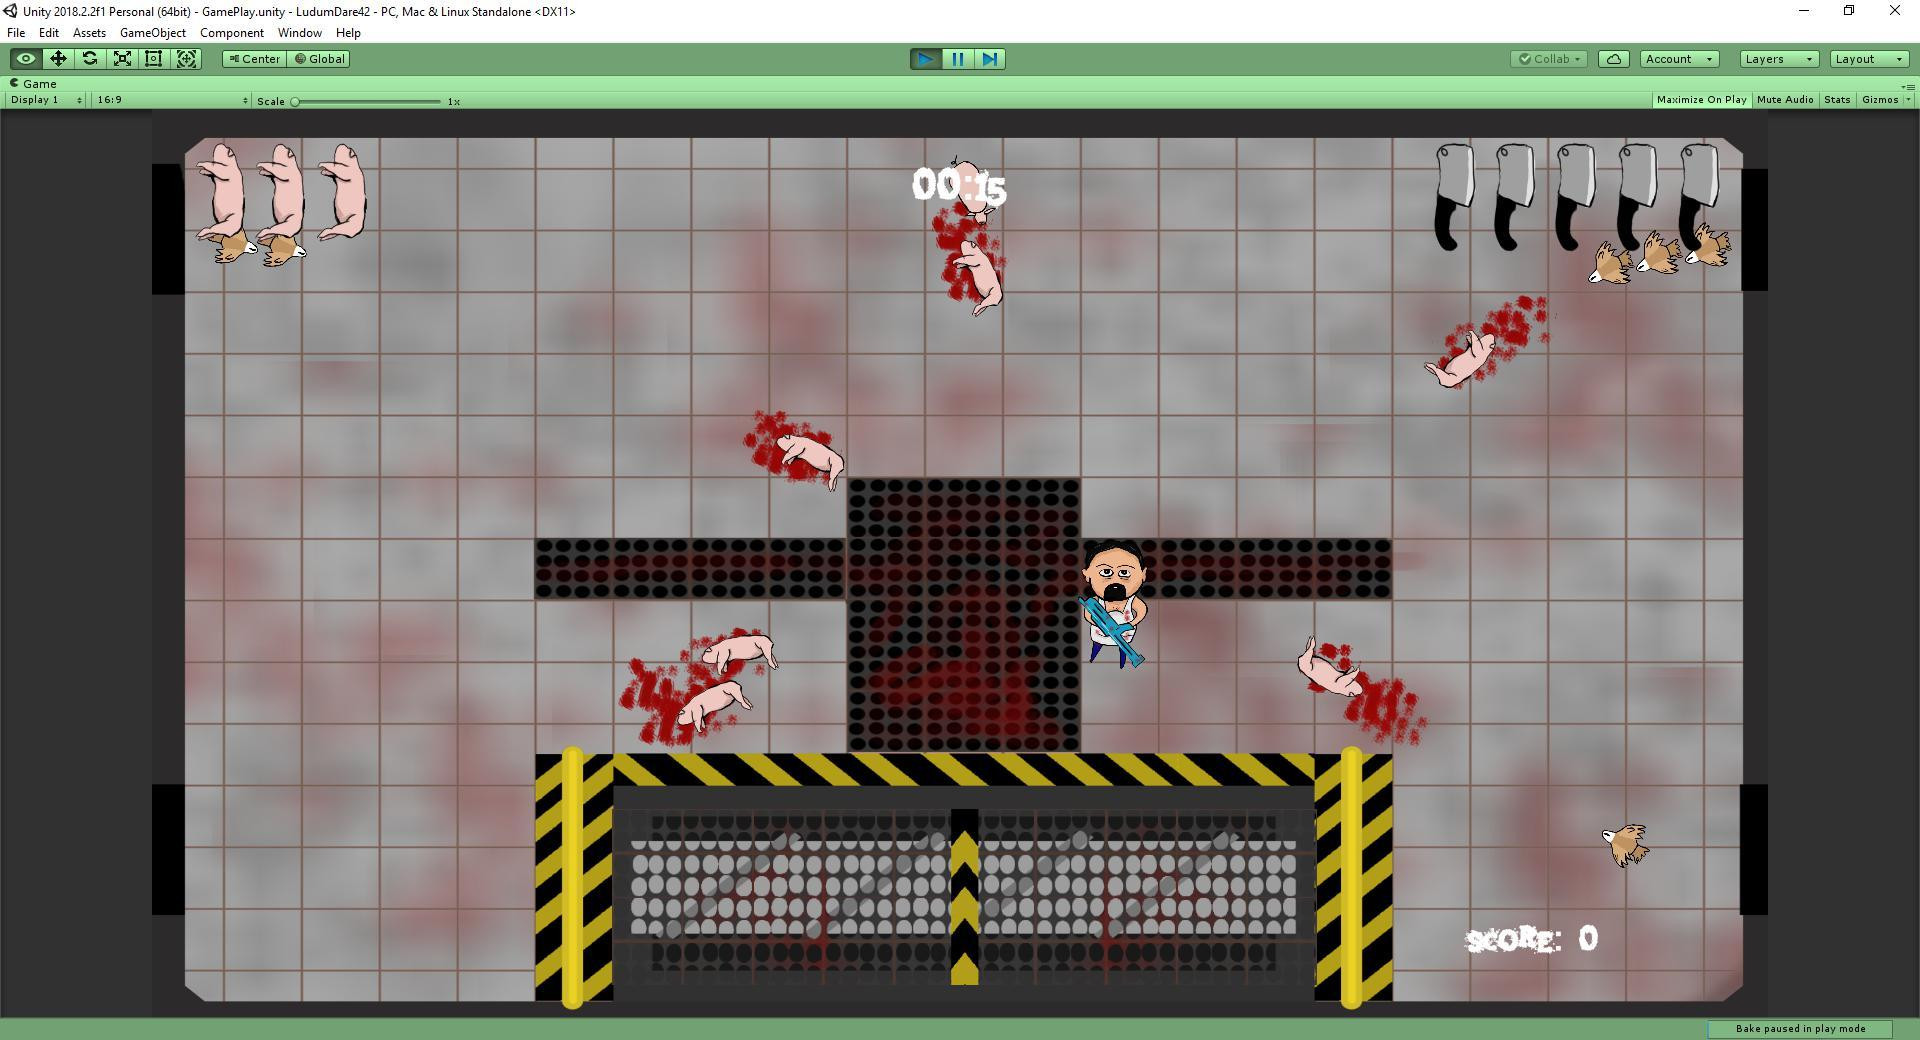
Task: Open the Help menu
Action: [348, 33]
